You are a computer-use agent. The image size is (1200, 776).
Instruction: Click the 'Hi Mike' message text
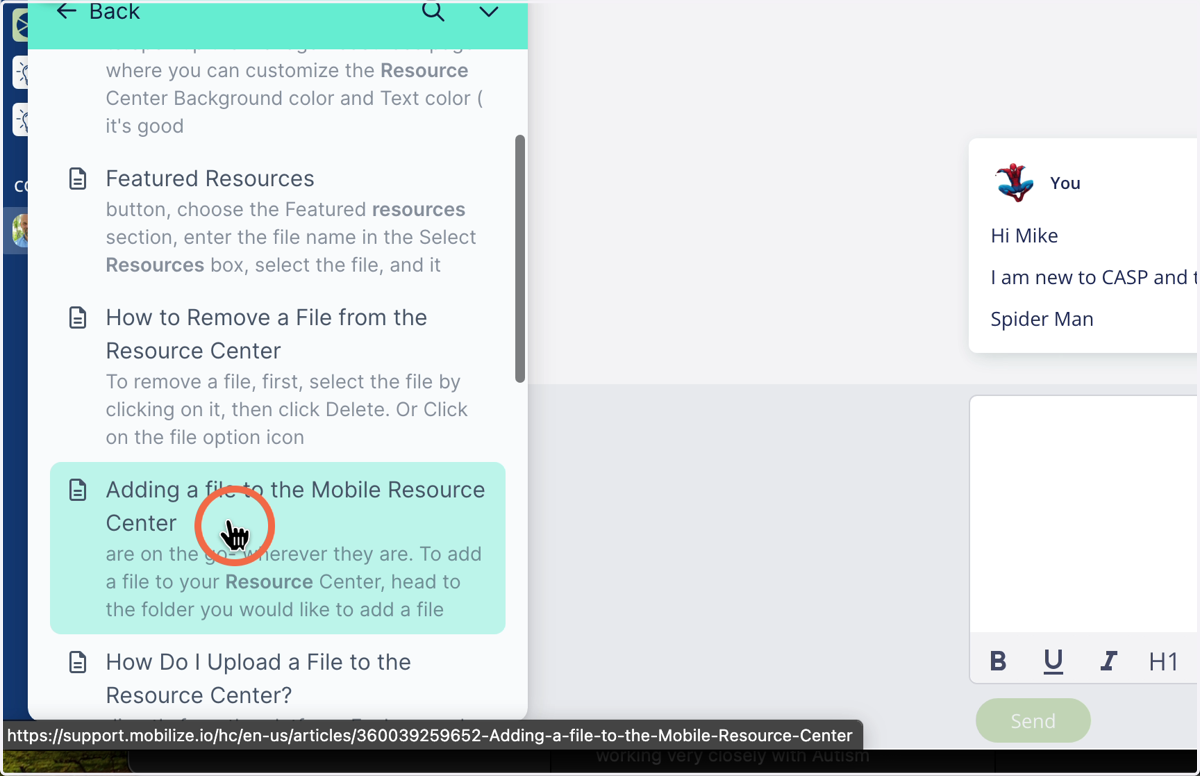[x=1024, y=236]
